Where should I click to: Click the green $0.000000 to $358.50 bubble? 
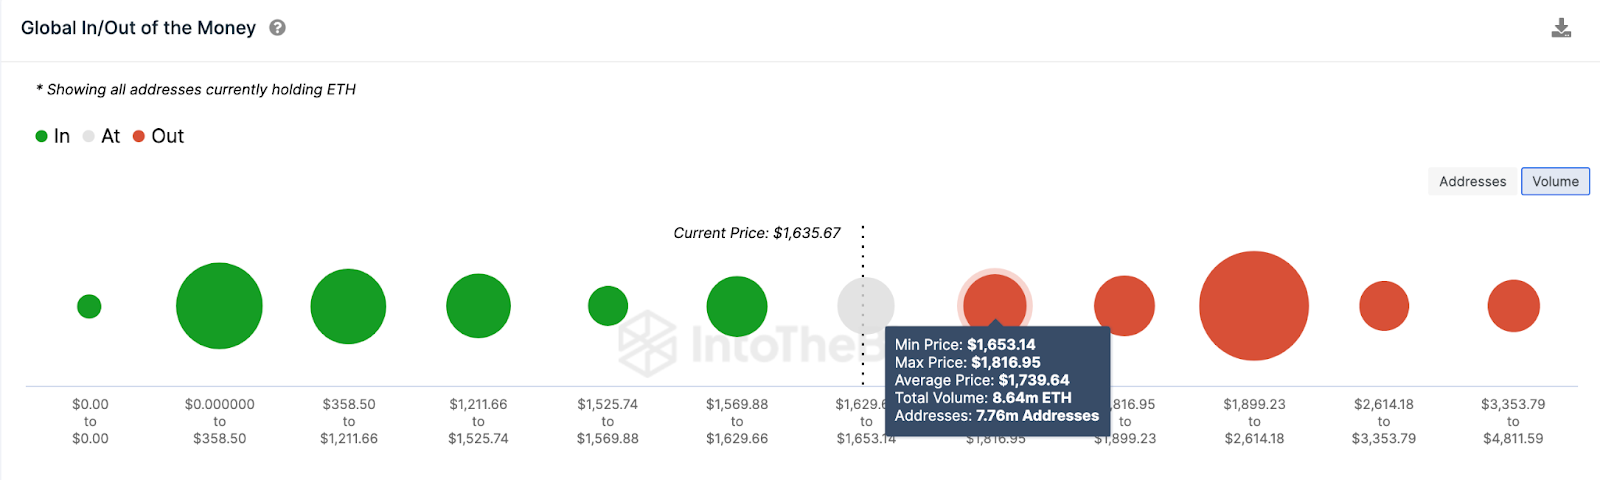click(219, 306)
